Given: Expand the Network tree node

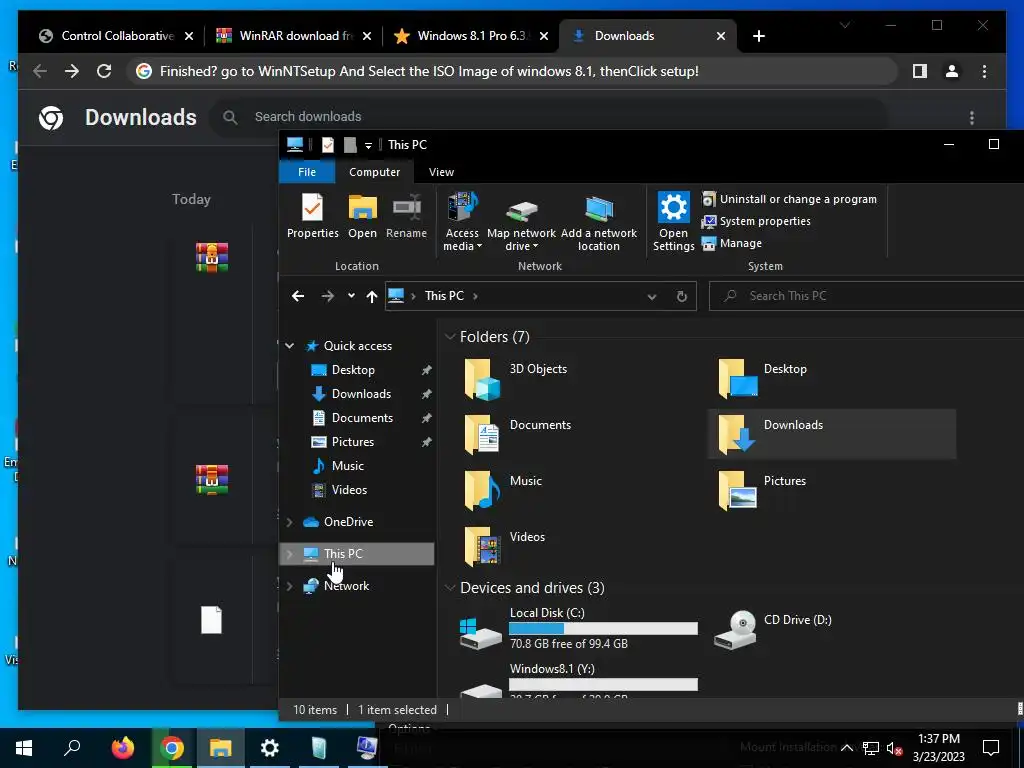Looking at the screenshot, I should (x=289, y=586).
